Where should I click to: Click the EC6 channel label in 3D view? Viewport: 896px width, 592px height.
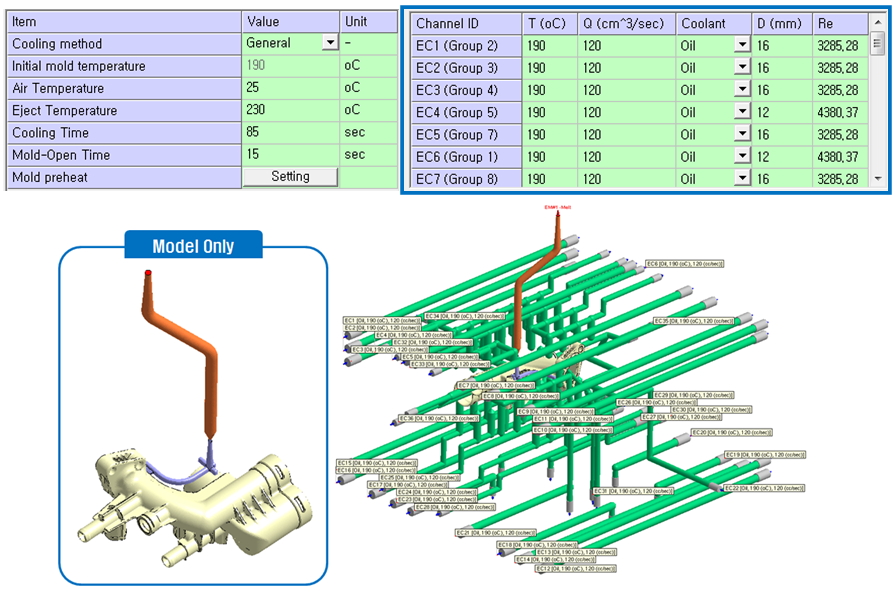(685, 264)
